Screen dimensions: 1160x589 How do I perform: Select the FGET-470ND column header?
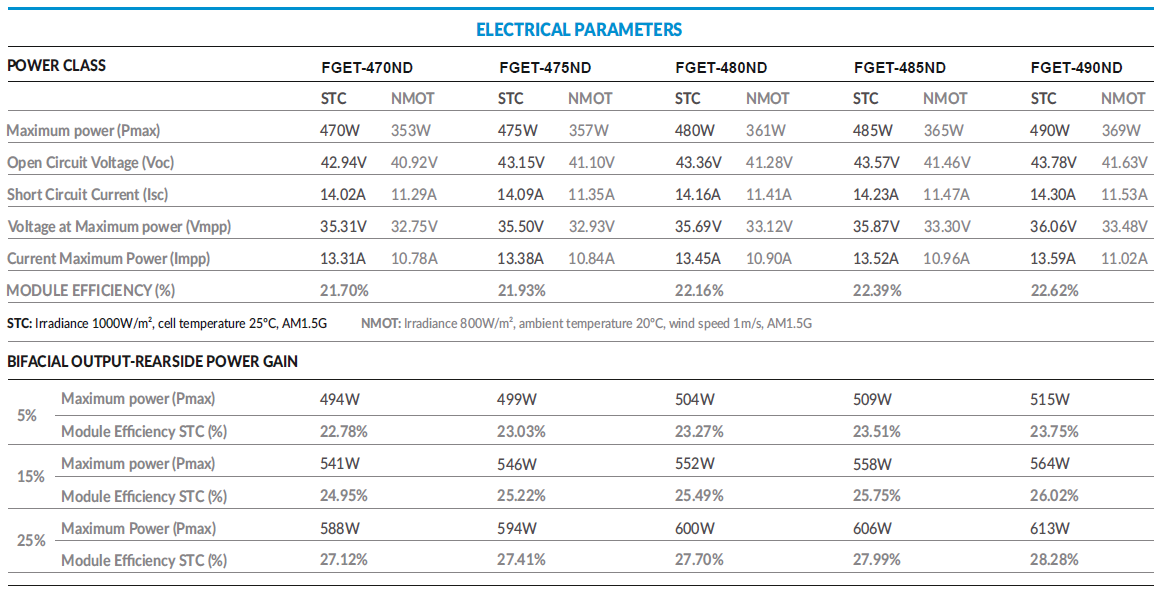pyautogui.click(x=367, y=67)
